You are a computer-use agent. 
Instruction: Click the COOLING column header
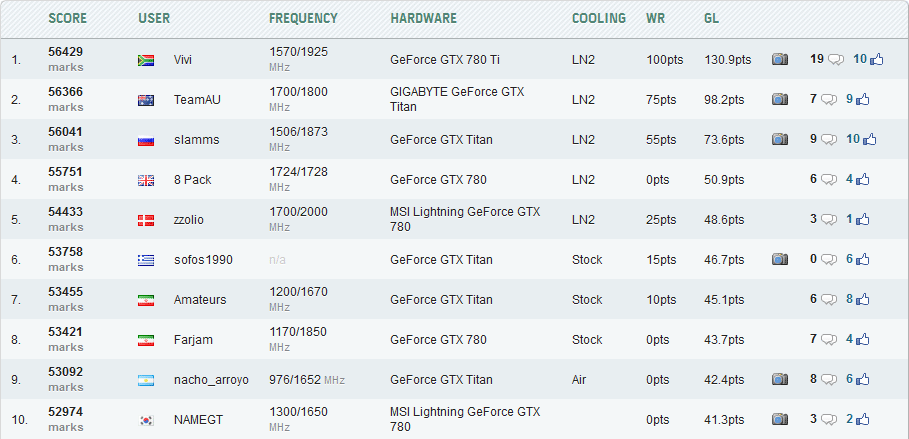(599, 18)
